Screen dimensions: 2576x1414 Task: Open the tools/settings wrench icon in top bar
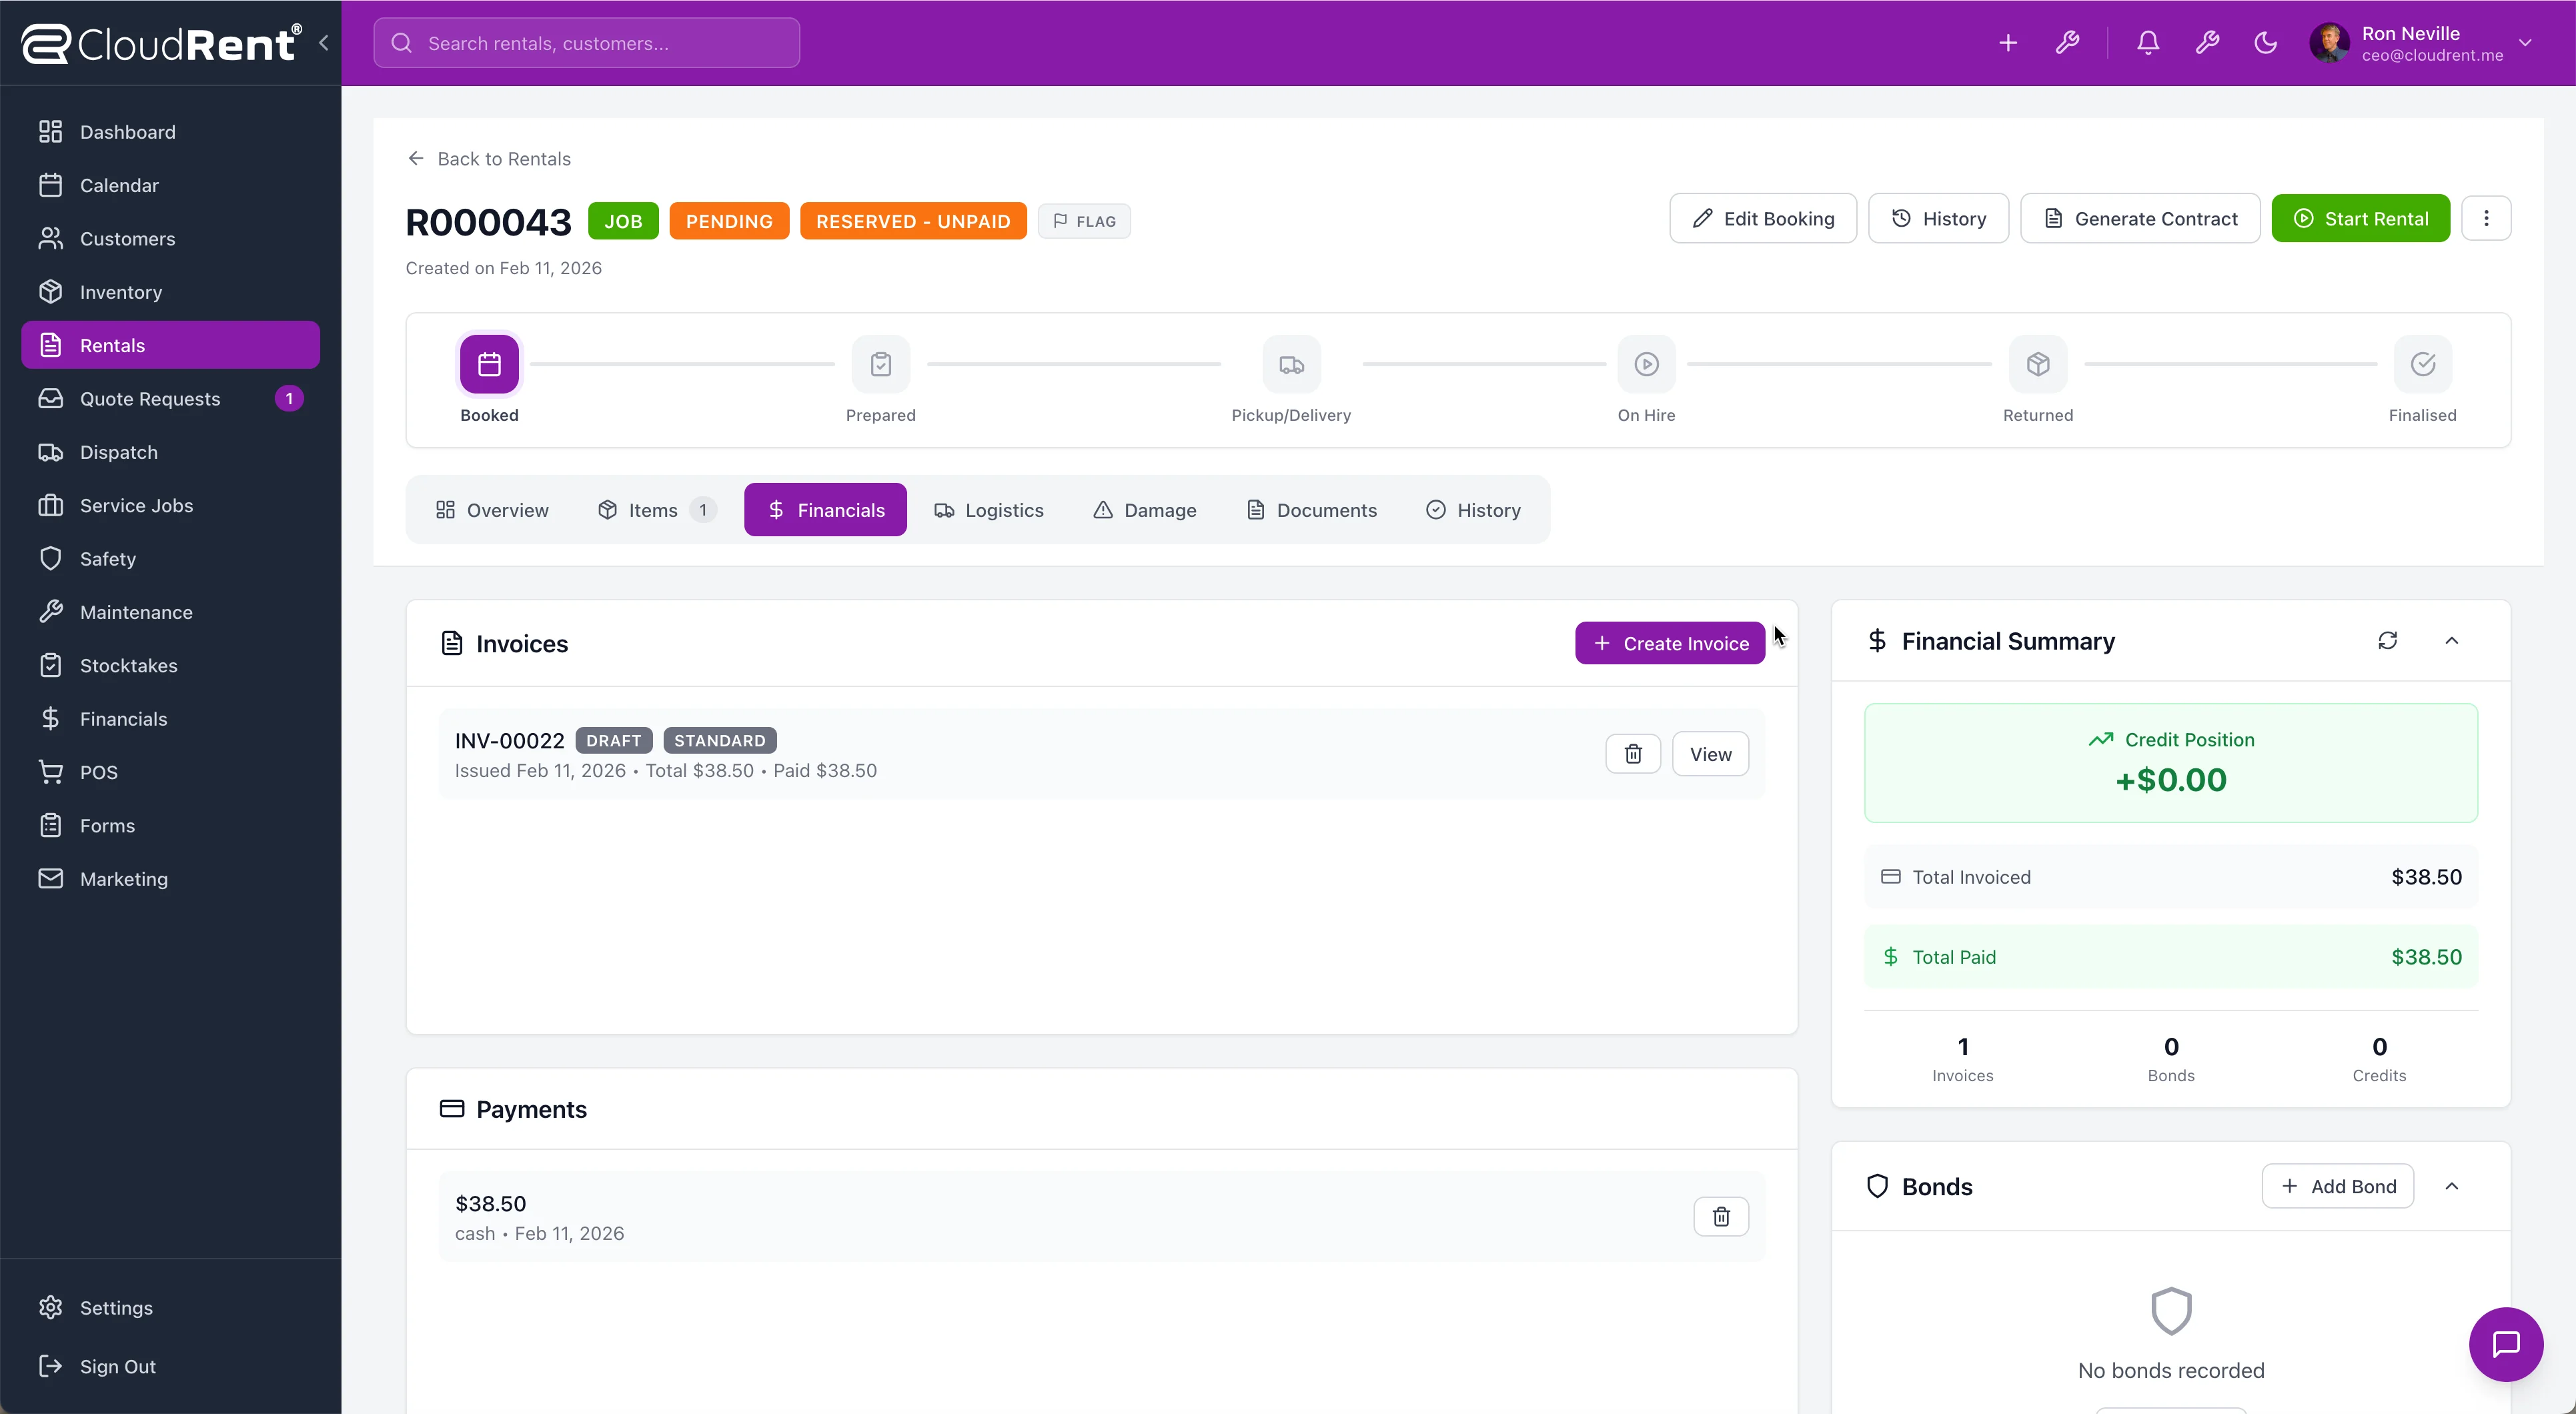(x=2069, y=42)
